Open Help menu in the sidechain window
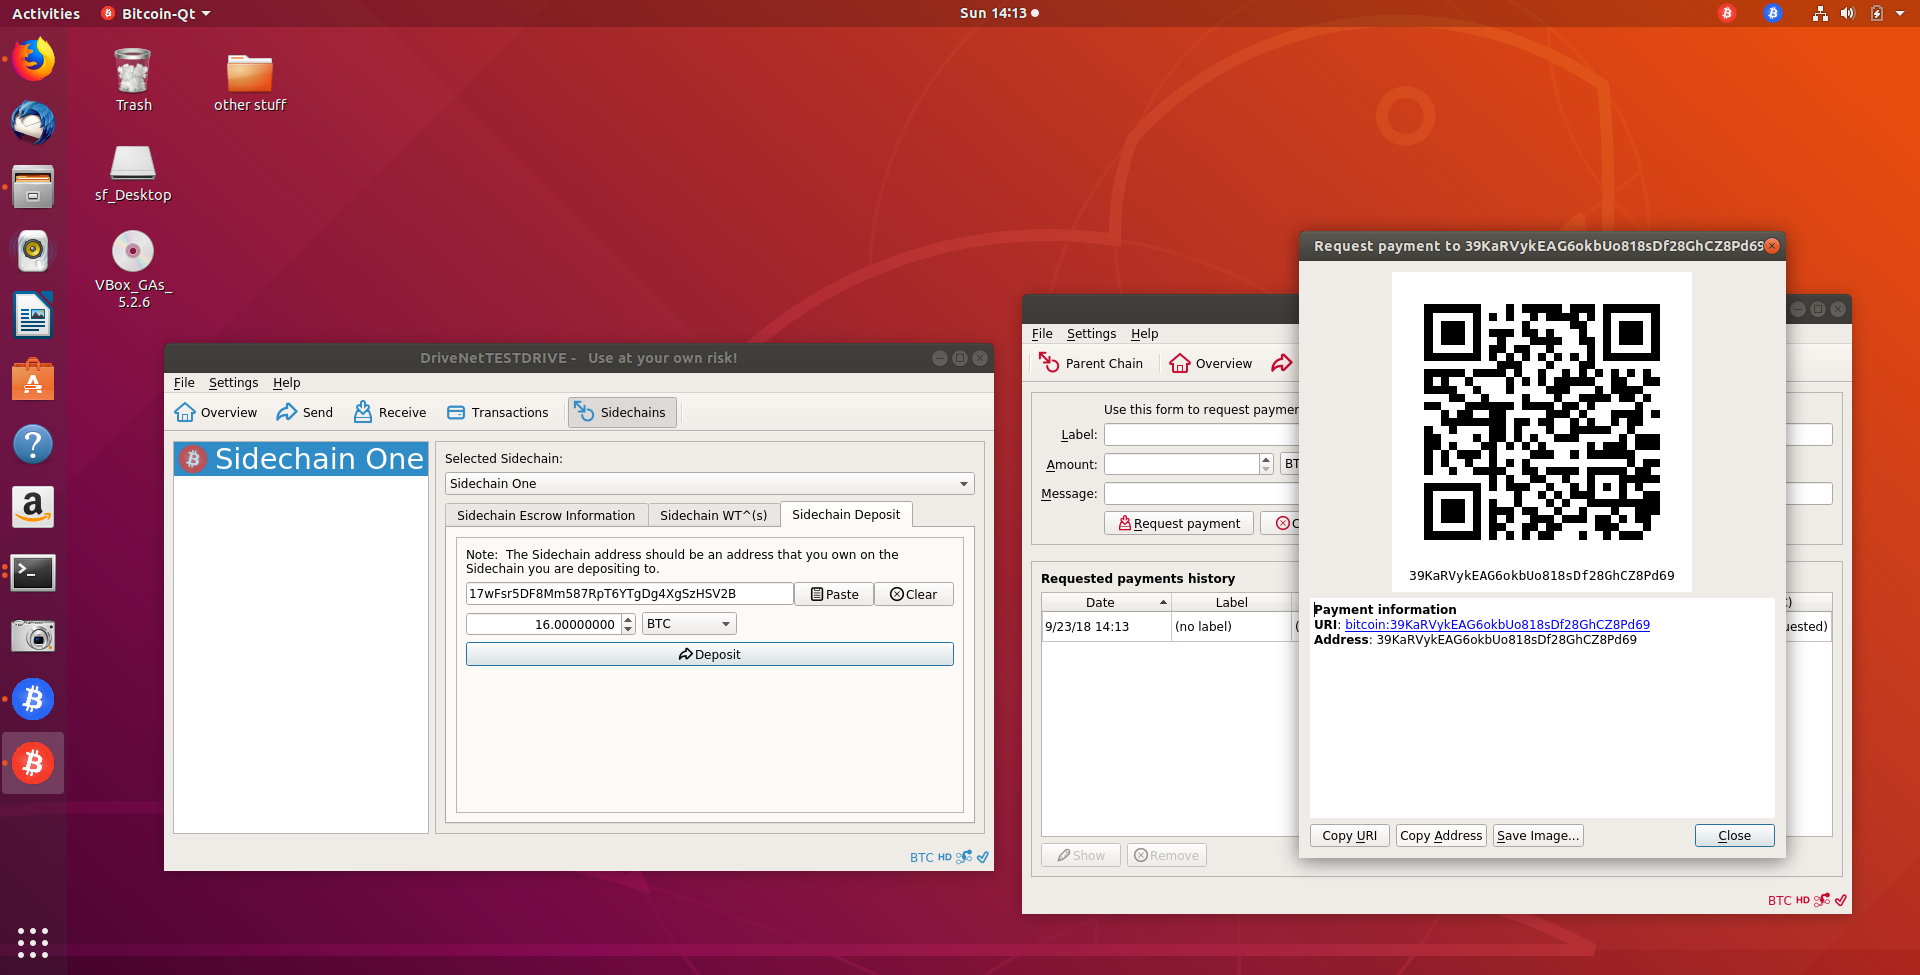 pyautogui.click(x=1144, y=334)
